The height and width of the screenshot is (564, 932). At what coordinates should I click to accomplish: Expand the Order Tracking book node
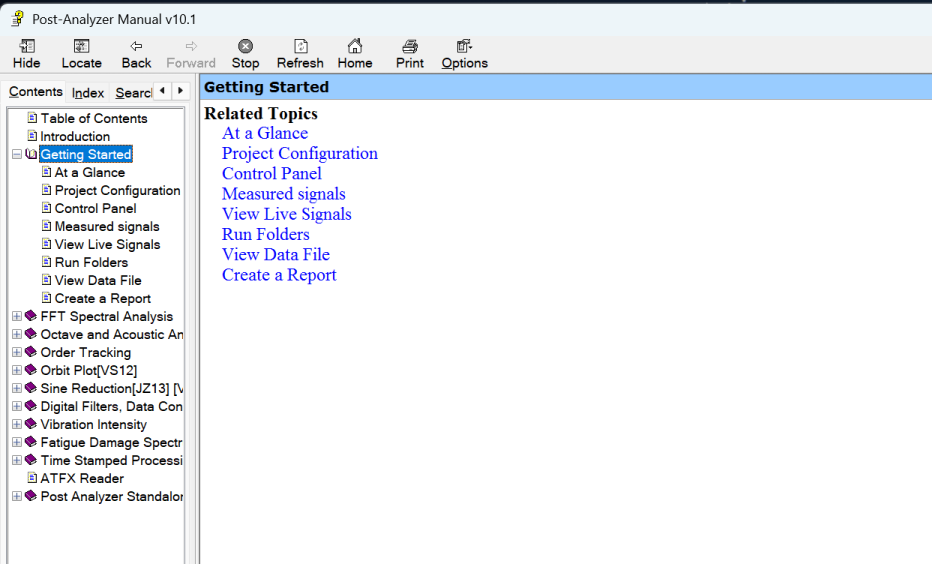pos(17,353)
